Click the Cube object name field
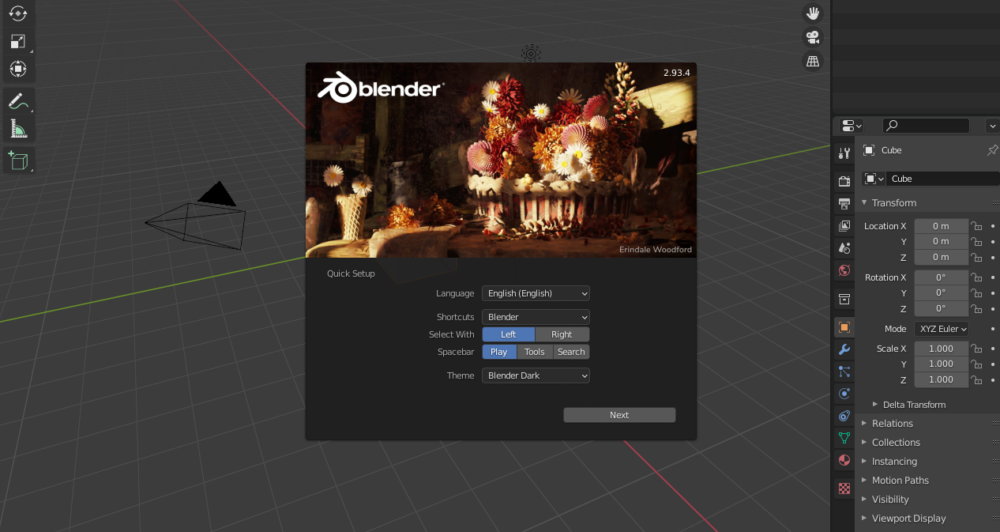The width and height of the screenshot is (1000, 532). (x=943, y=179)
